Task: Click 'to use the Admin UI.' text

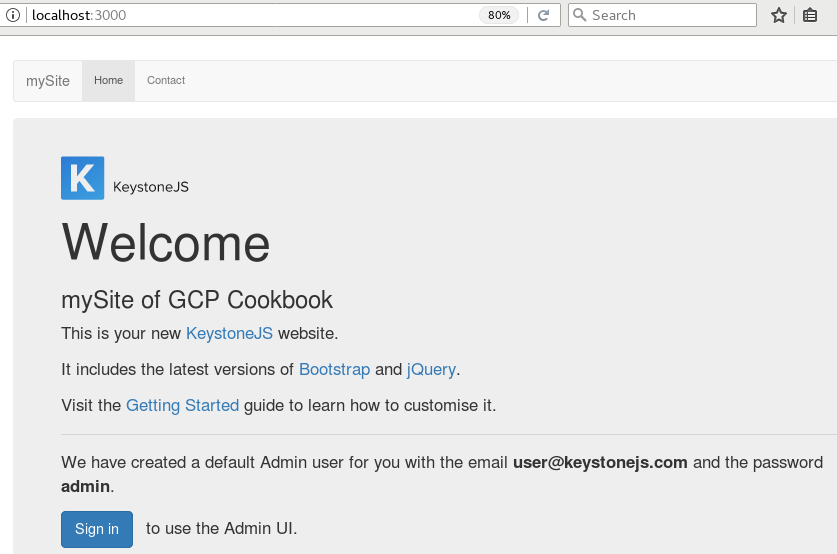Action: 222,528
